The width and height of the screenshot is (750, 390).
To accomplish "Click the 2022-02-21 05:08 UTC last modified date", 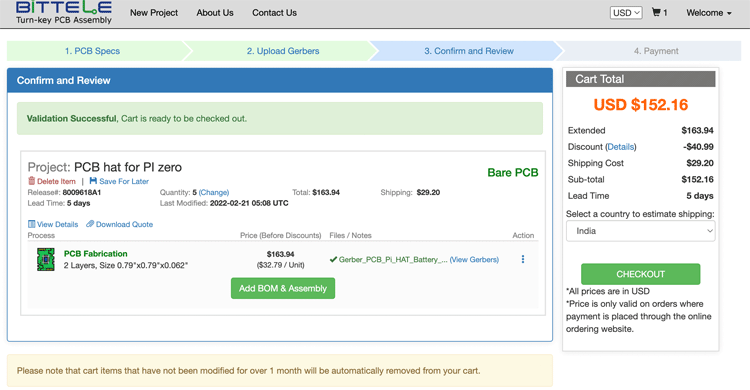I will click(x=249, y=203).
